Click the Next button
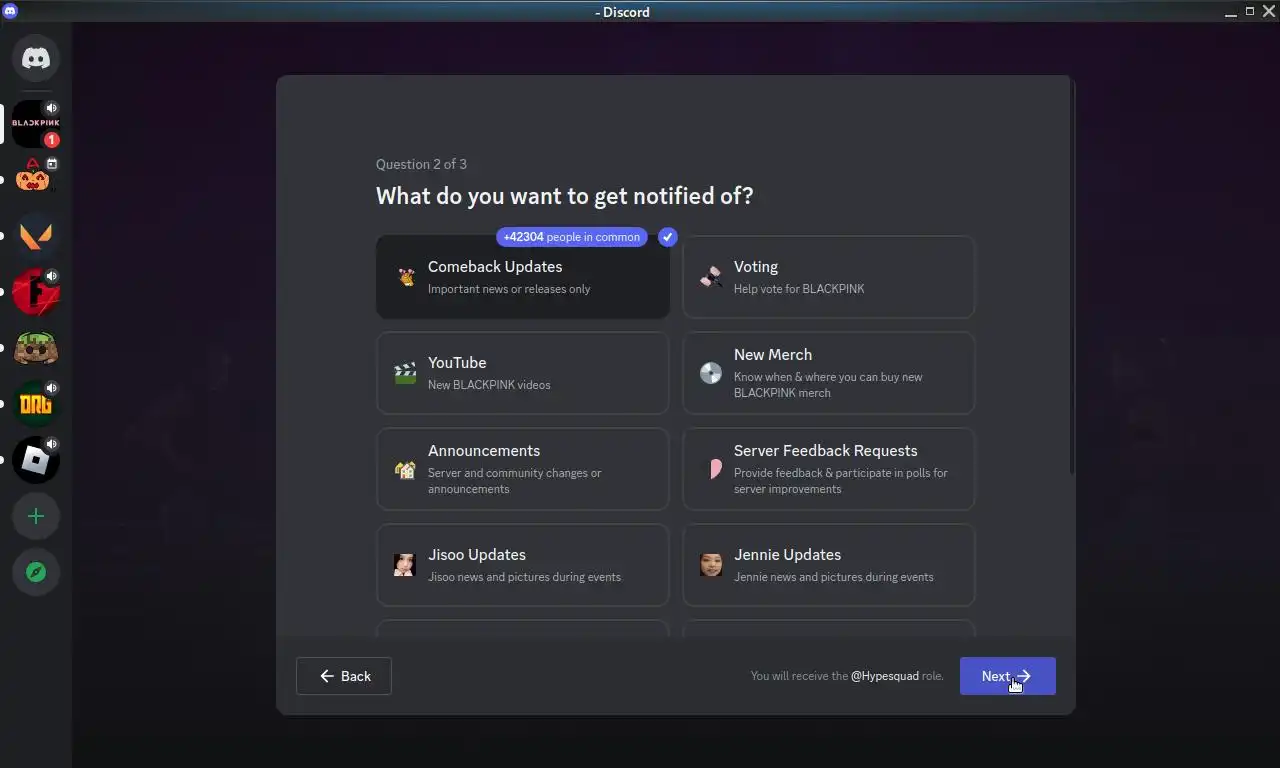The height and width of the screenshot is (768, 1280). (x=1008, y=676)
